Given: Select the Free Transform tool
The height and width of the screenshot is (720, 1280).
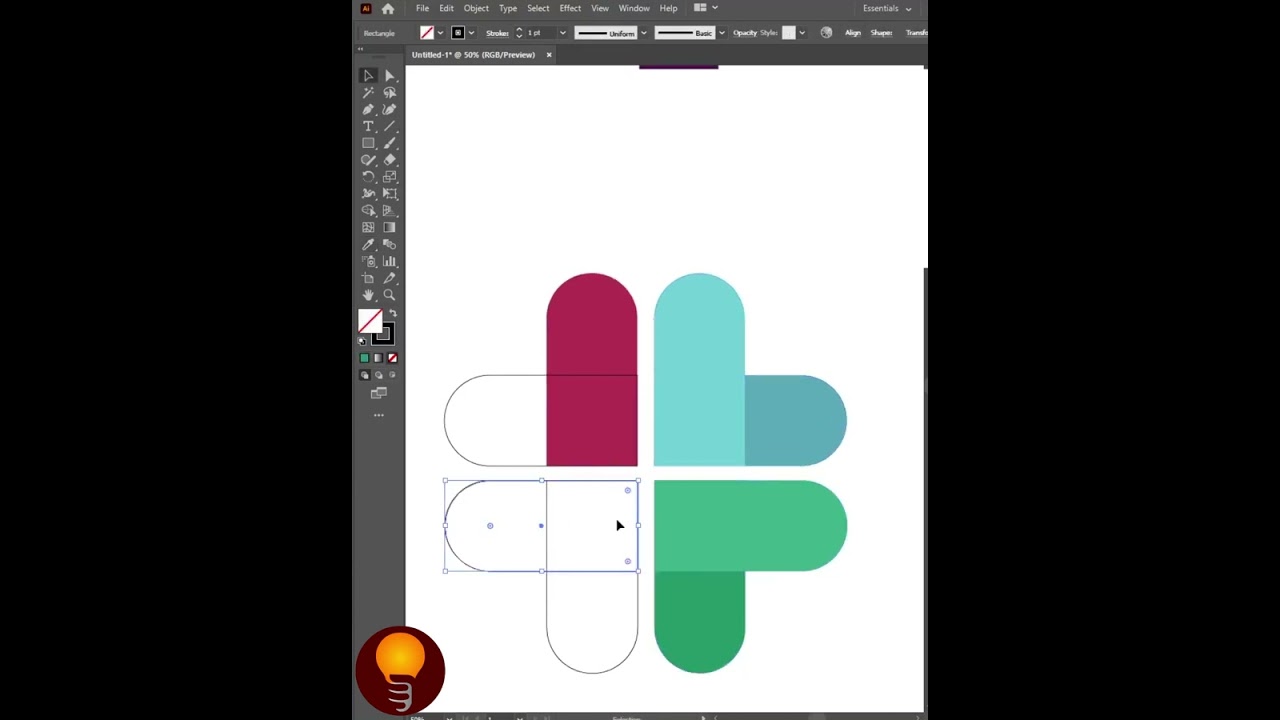Looking at the screenshot, I should [389, 194].
